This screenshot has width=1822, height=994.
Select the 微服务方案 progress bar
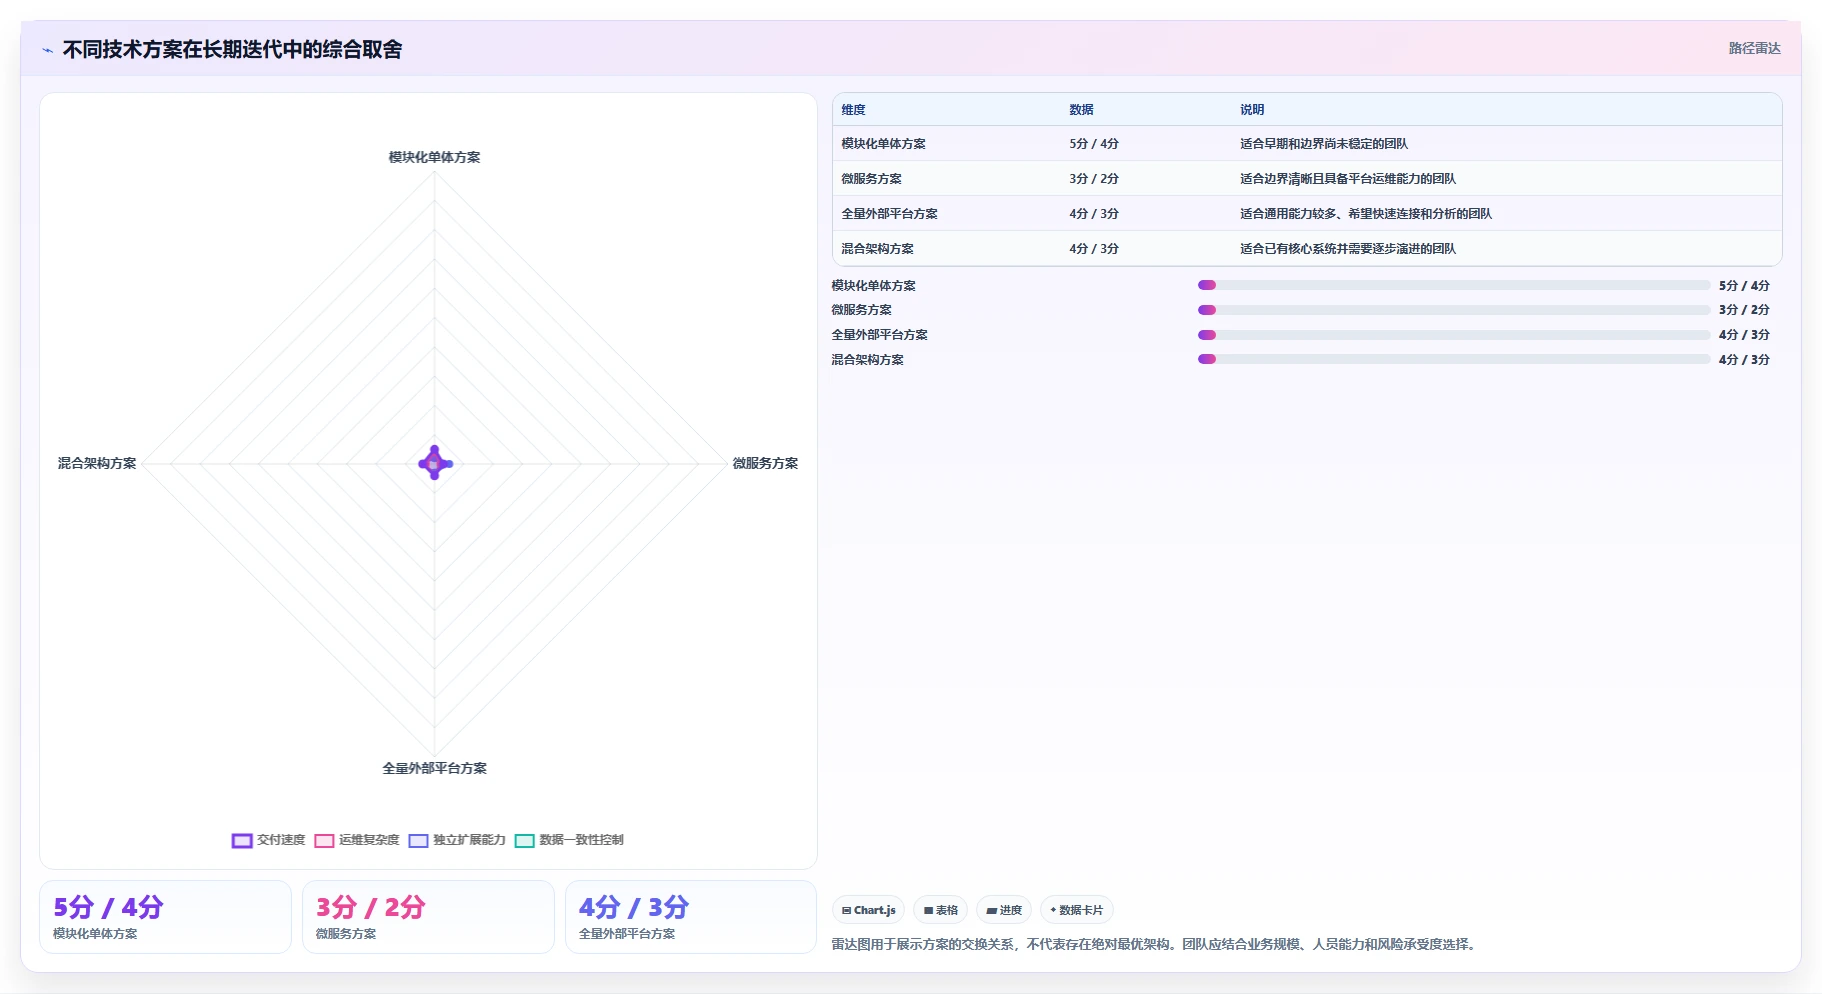(x=1454, y=310)
